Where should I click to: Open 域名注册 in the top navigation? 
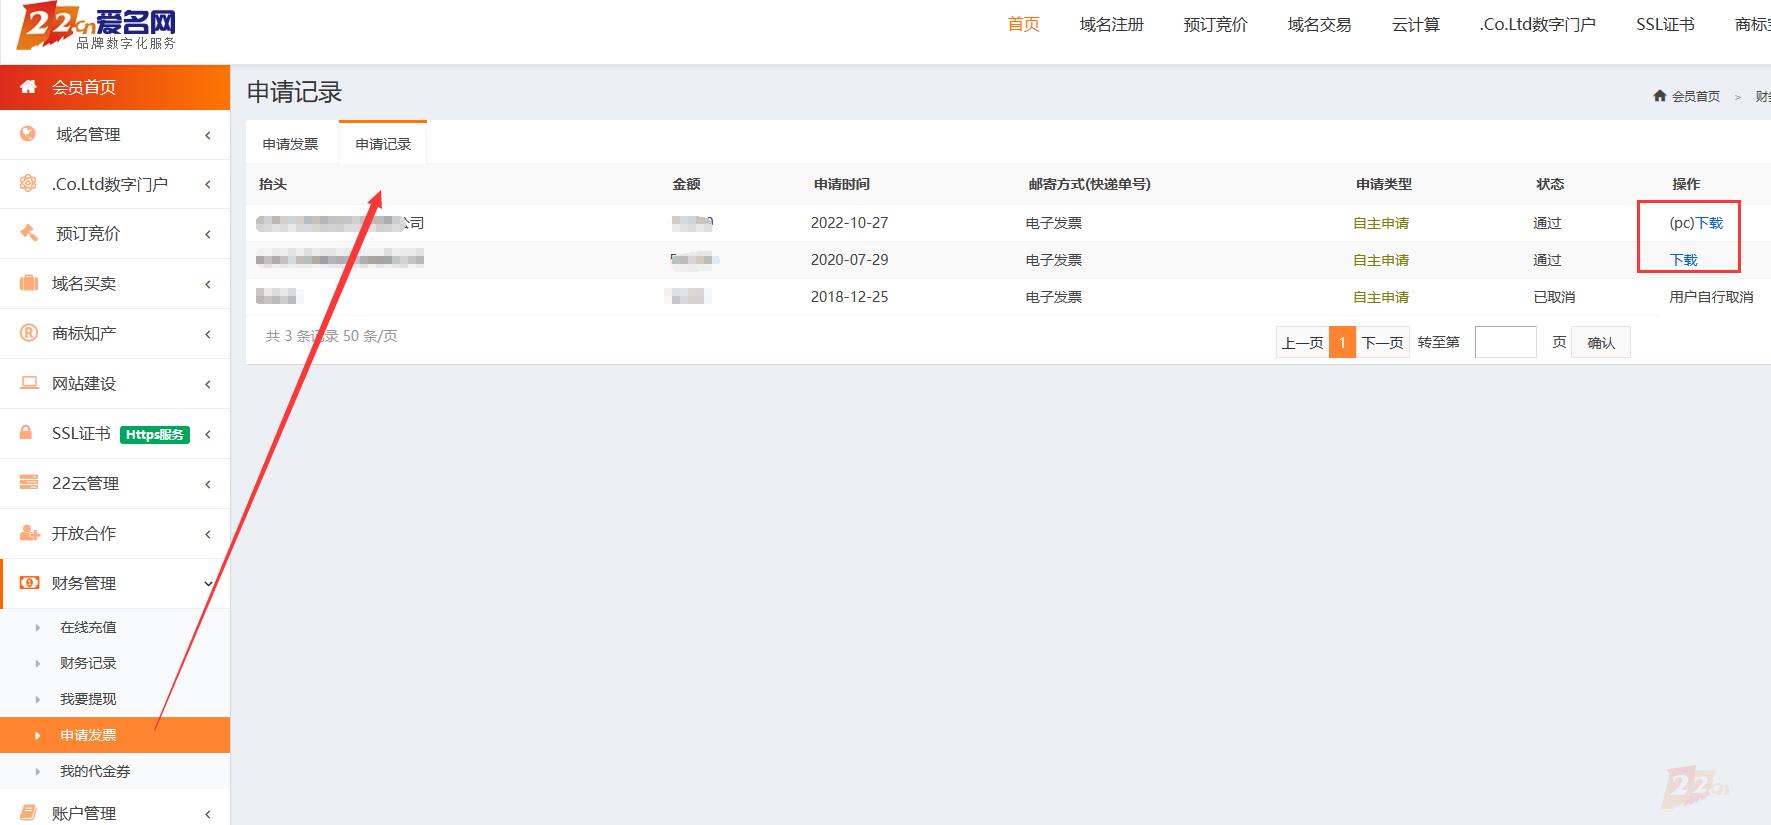1112,24
